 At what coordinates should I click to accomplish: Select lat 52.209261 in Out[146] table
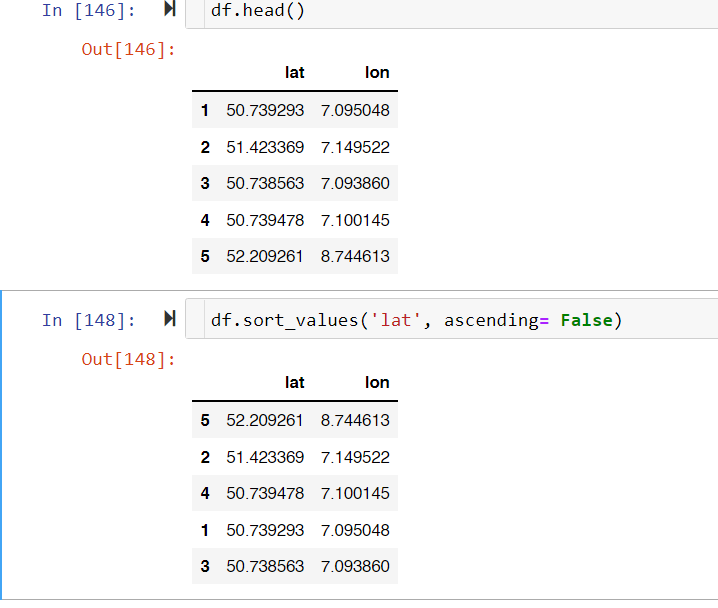265,256
